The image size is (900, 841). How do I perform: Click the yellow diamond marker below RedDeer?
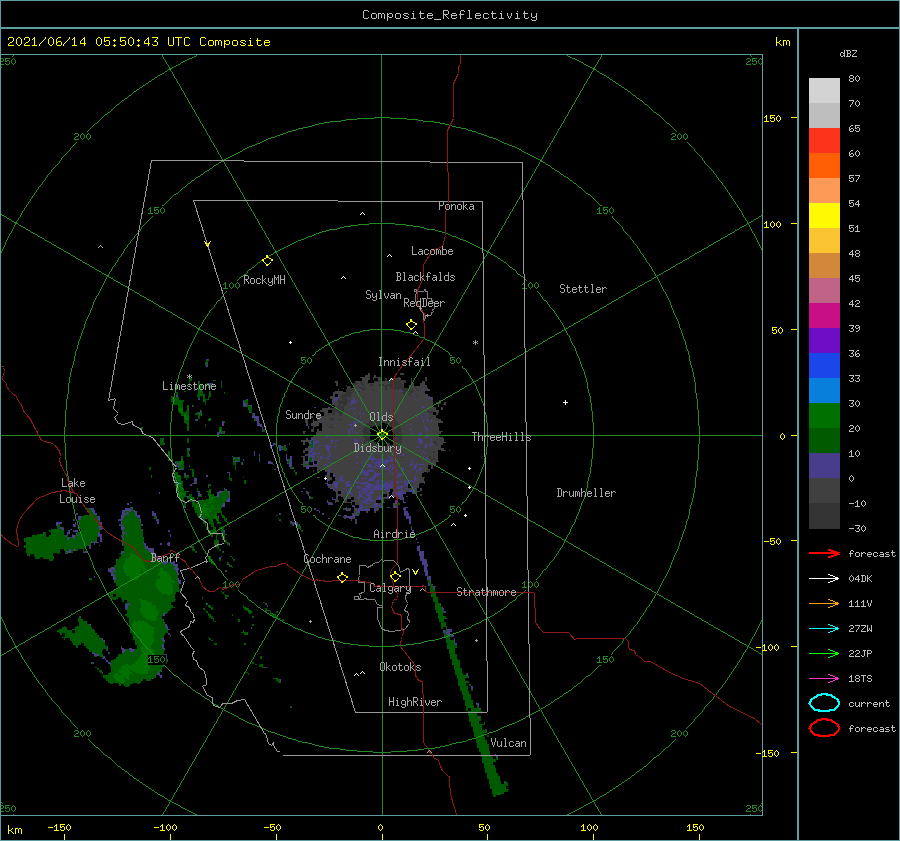point(411,325)
